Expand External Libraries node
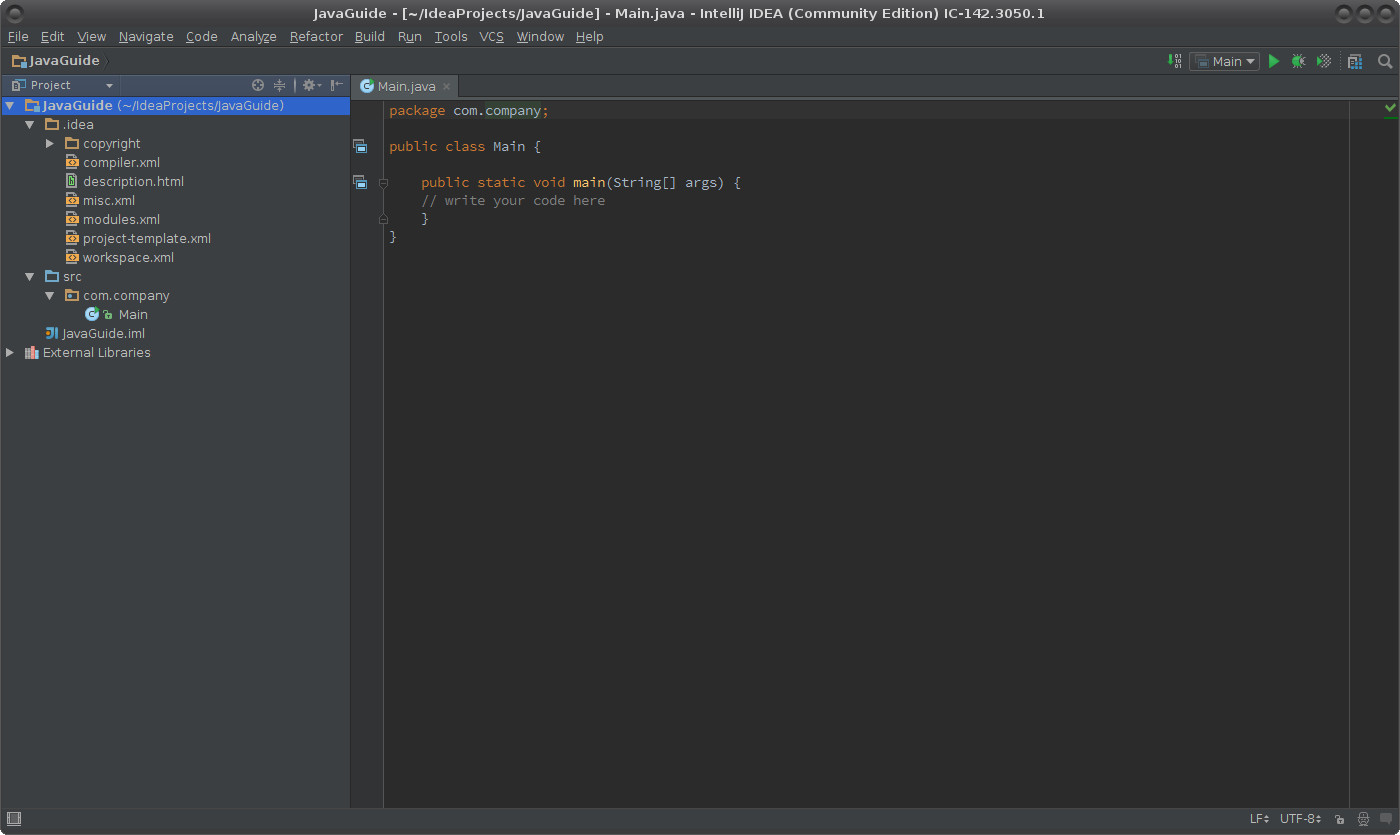 pos(10,353)
